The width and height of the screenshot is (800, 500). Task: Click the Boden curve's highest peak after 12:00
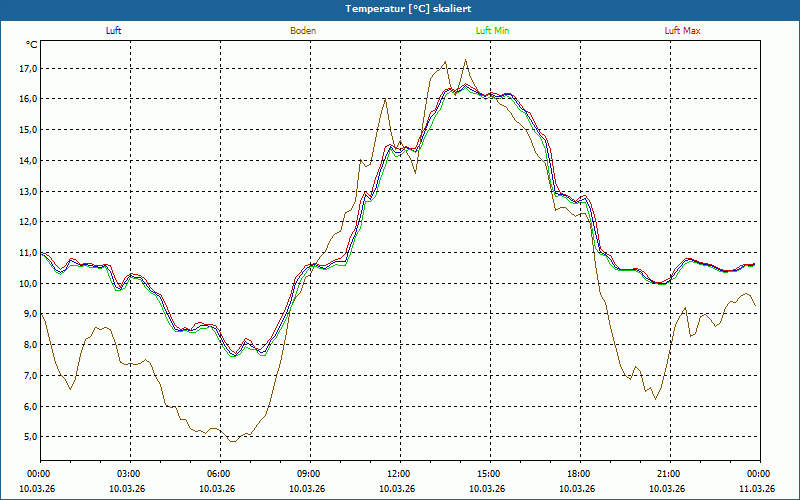tap(465, 60)
